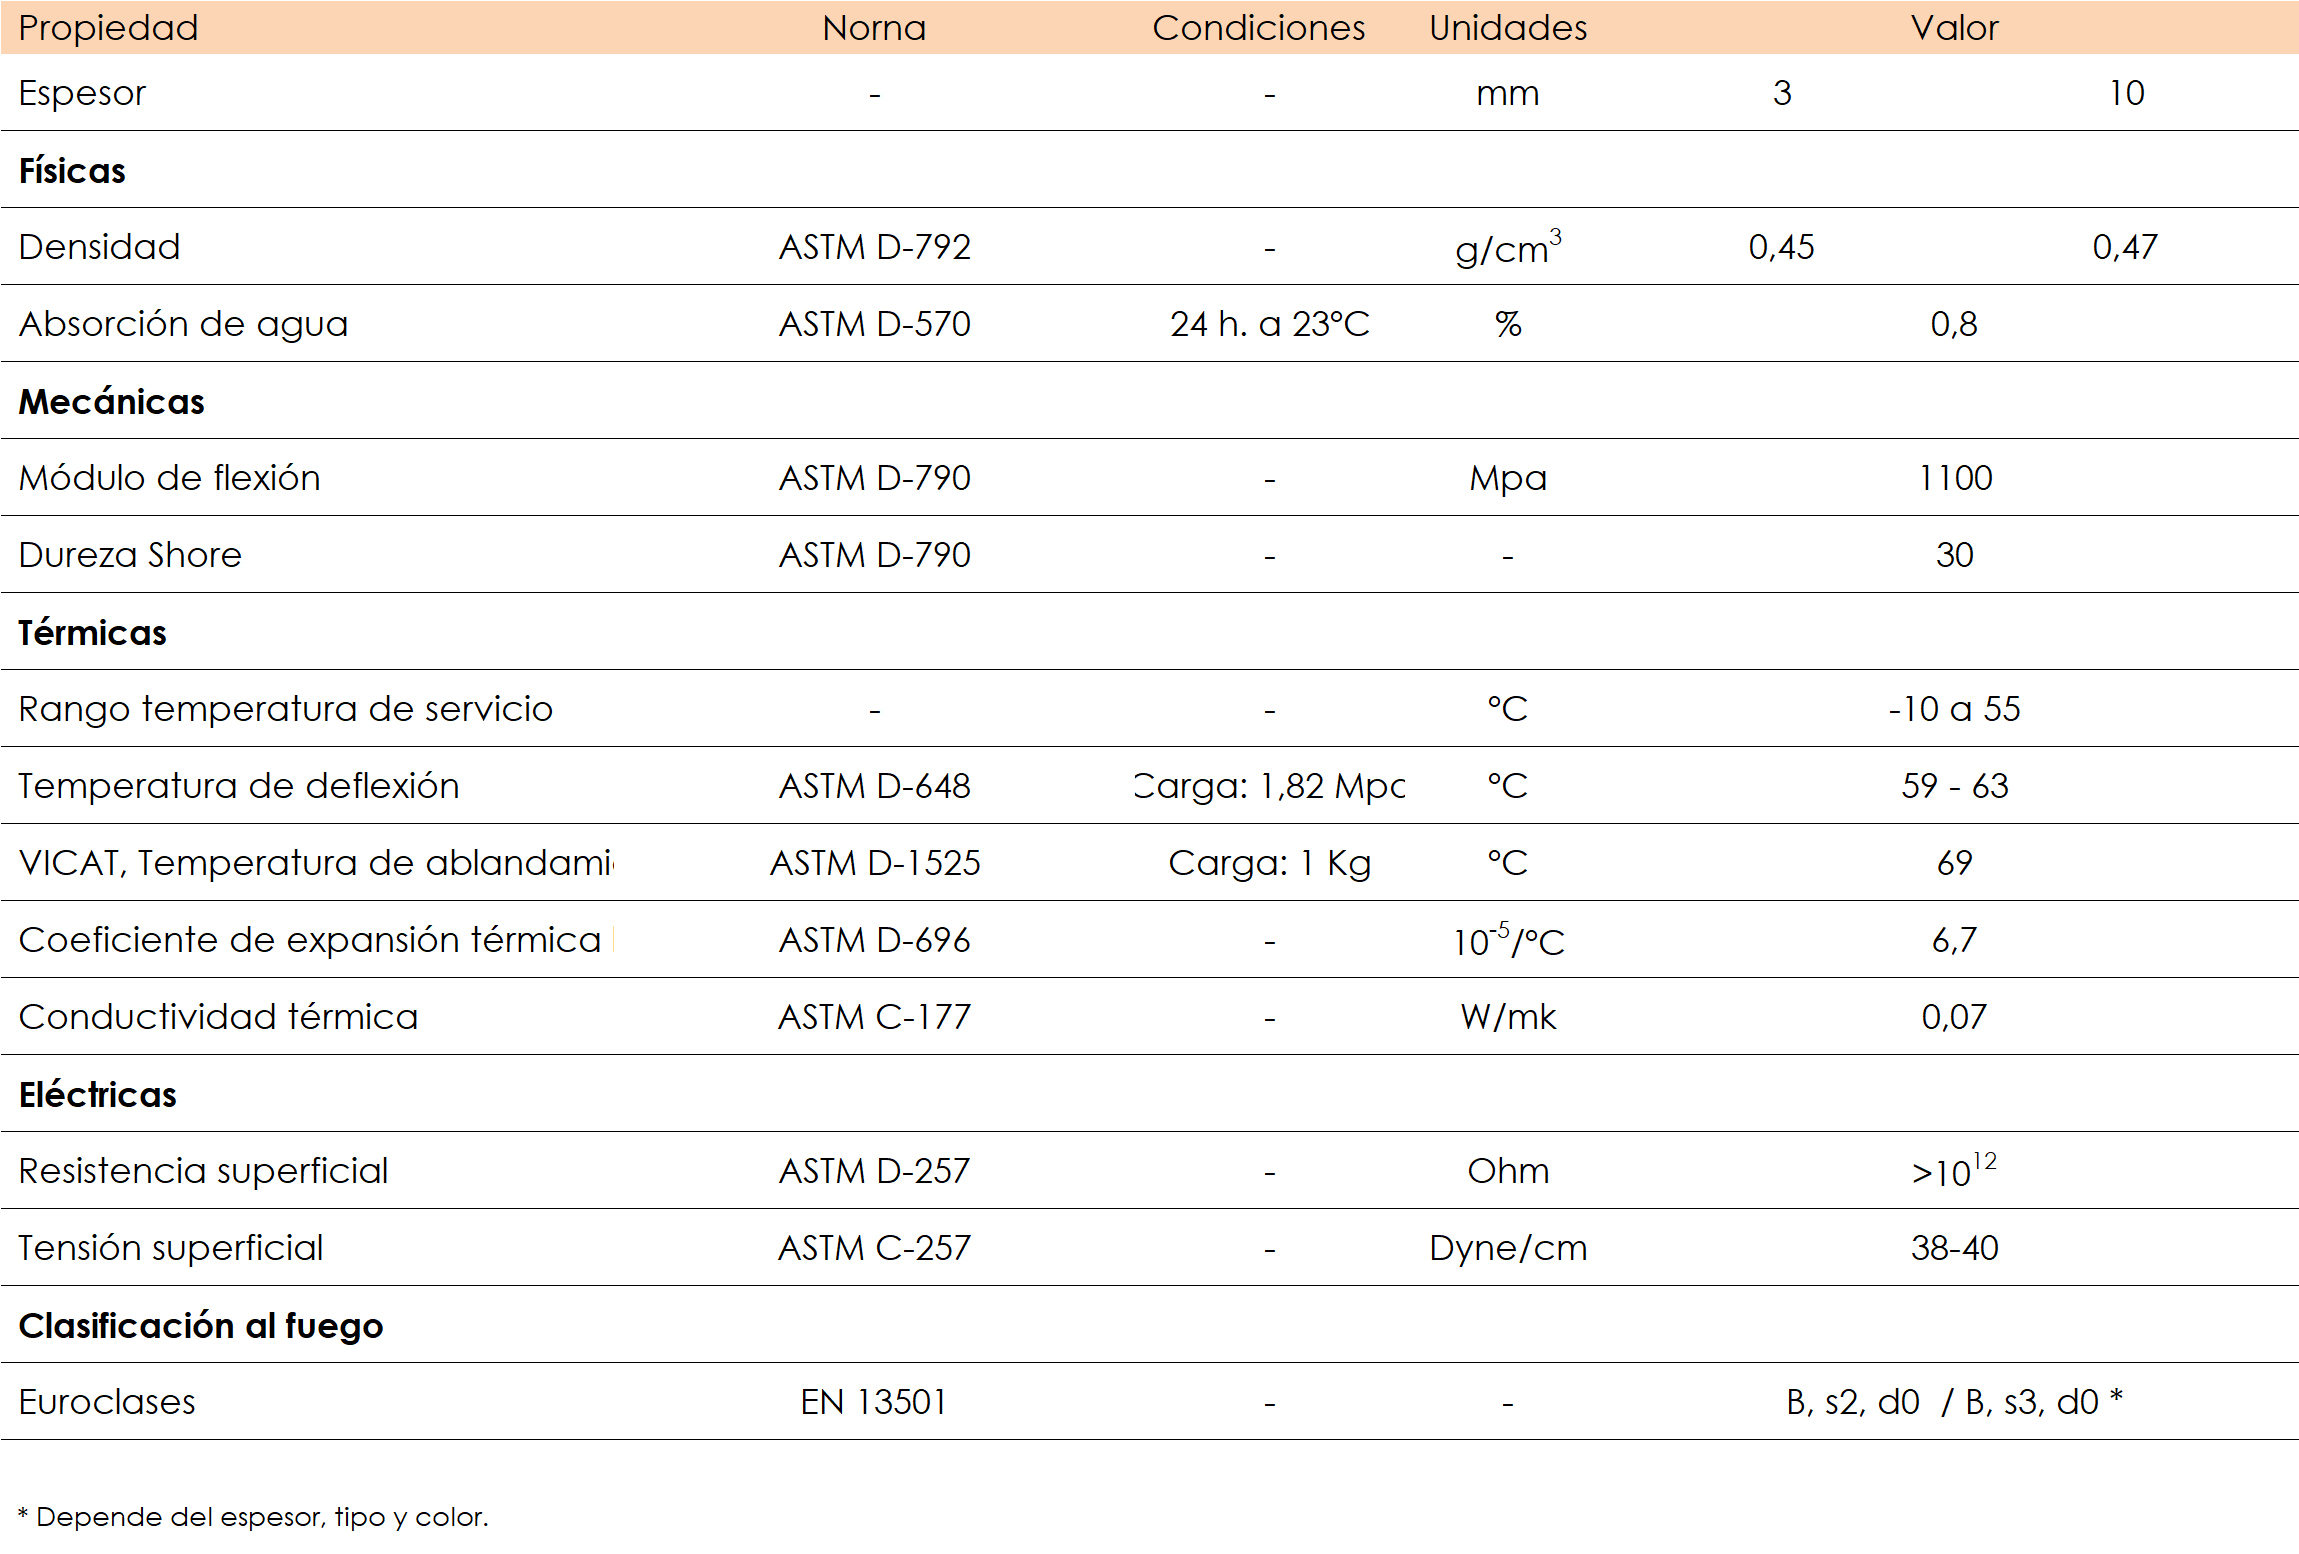Click the Dyne/cm unit cell
Screen dimensions: 2299x1554
[1507, 1248]
